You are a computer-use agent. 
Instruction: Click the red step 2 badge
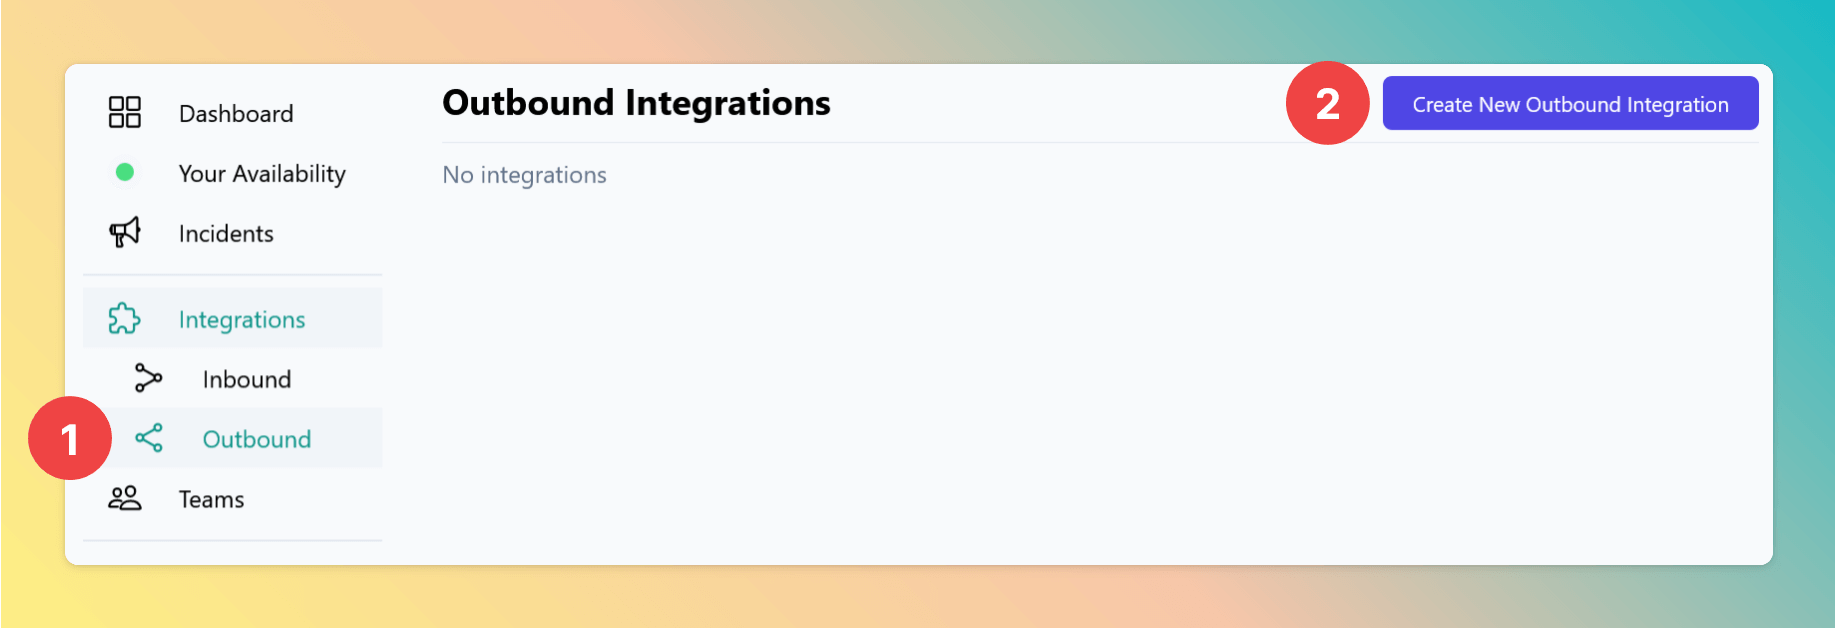pos(1328,103)
